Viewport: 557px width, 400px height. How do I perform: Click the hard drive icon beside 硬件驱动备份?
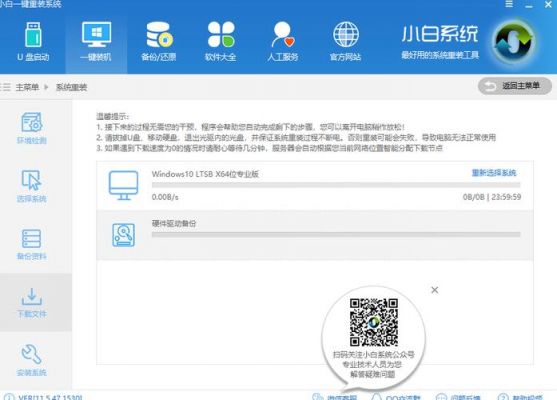[x=123, y=235]
